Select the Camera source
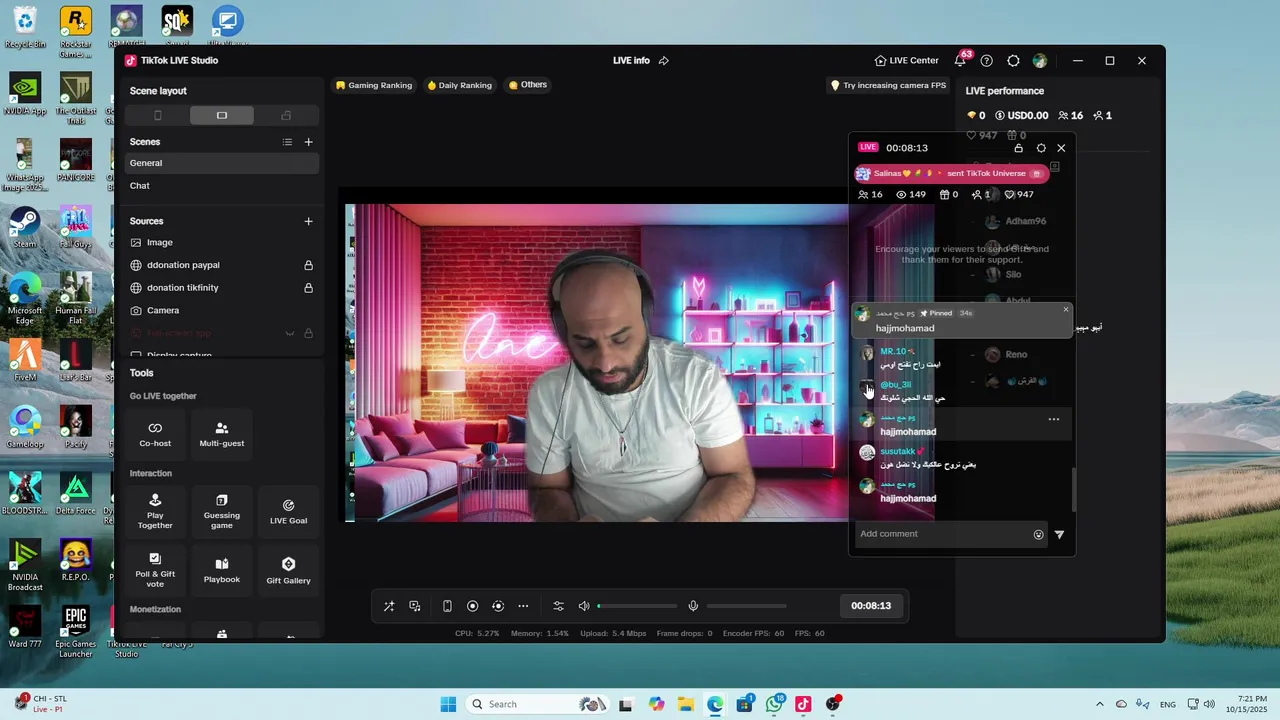The width and height of the screenshot is (1280, 720). (222, 310)
